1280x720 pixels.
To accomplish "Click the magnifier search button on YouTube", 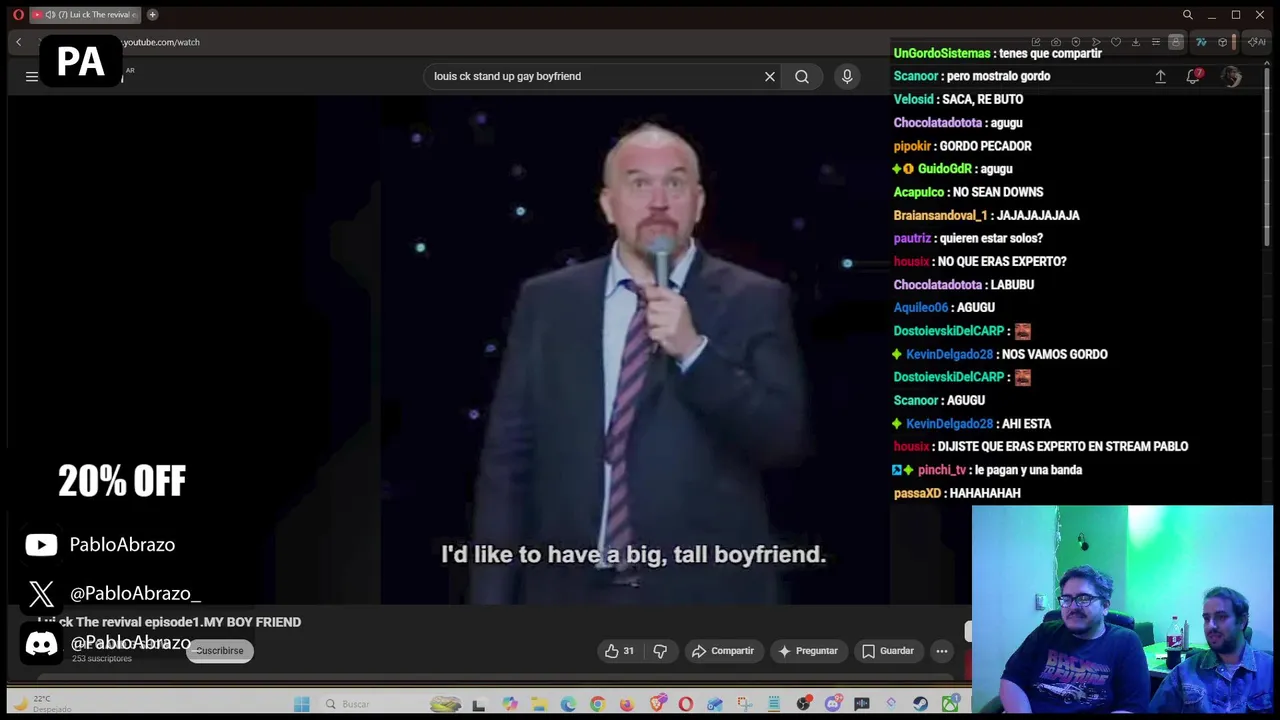I will click(802, 76).
